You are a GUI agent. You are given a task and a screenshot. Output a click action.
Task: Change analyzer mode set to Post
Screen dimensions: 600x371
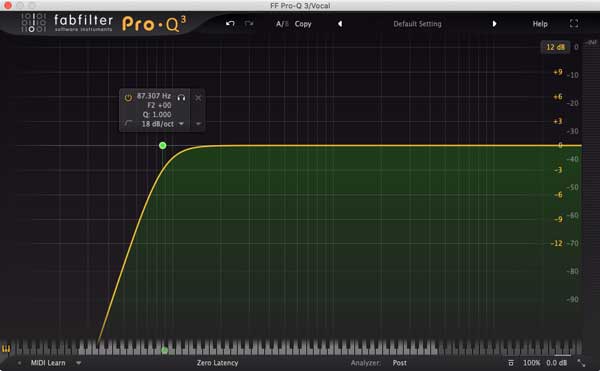click(399, 363)
